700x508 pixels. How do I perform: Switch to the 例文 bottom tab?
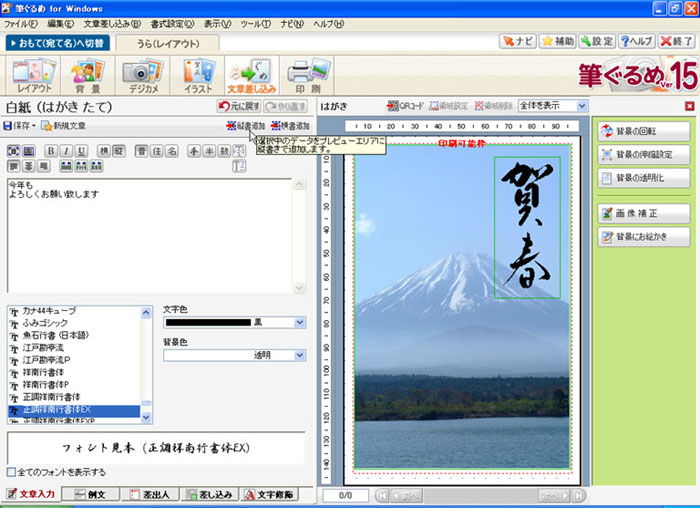[x=91, y=494]
